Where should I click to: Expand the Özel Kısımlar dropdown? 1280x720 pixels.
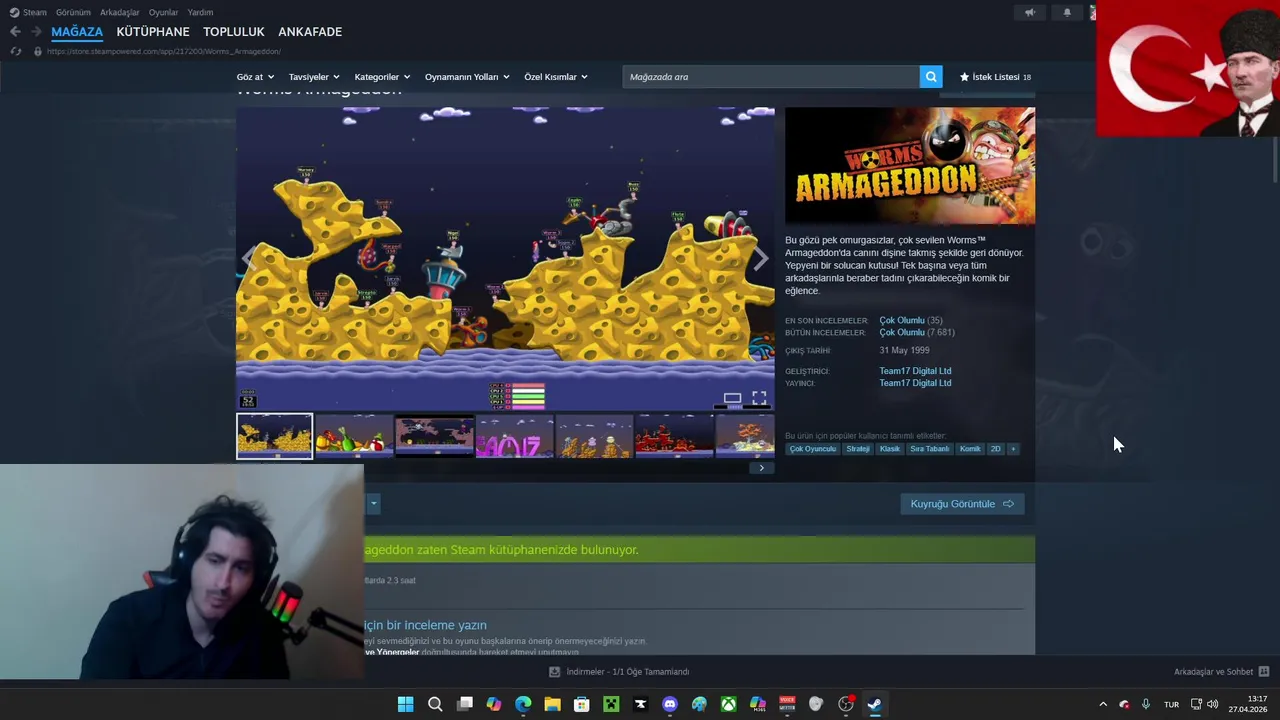click(x=556, y=77)
